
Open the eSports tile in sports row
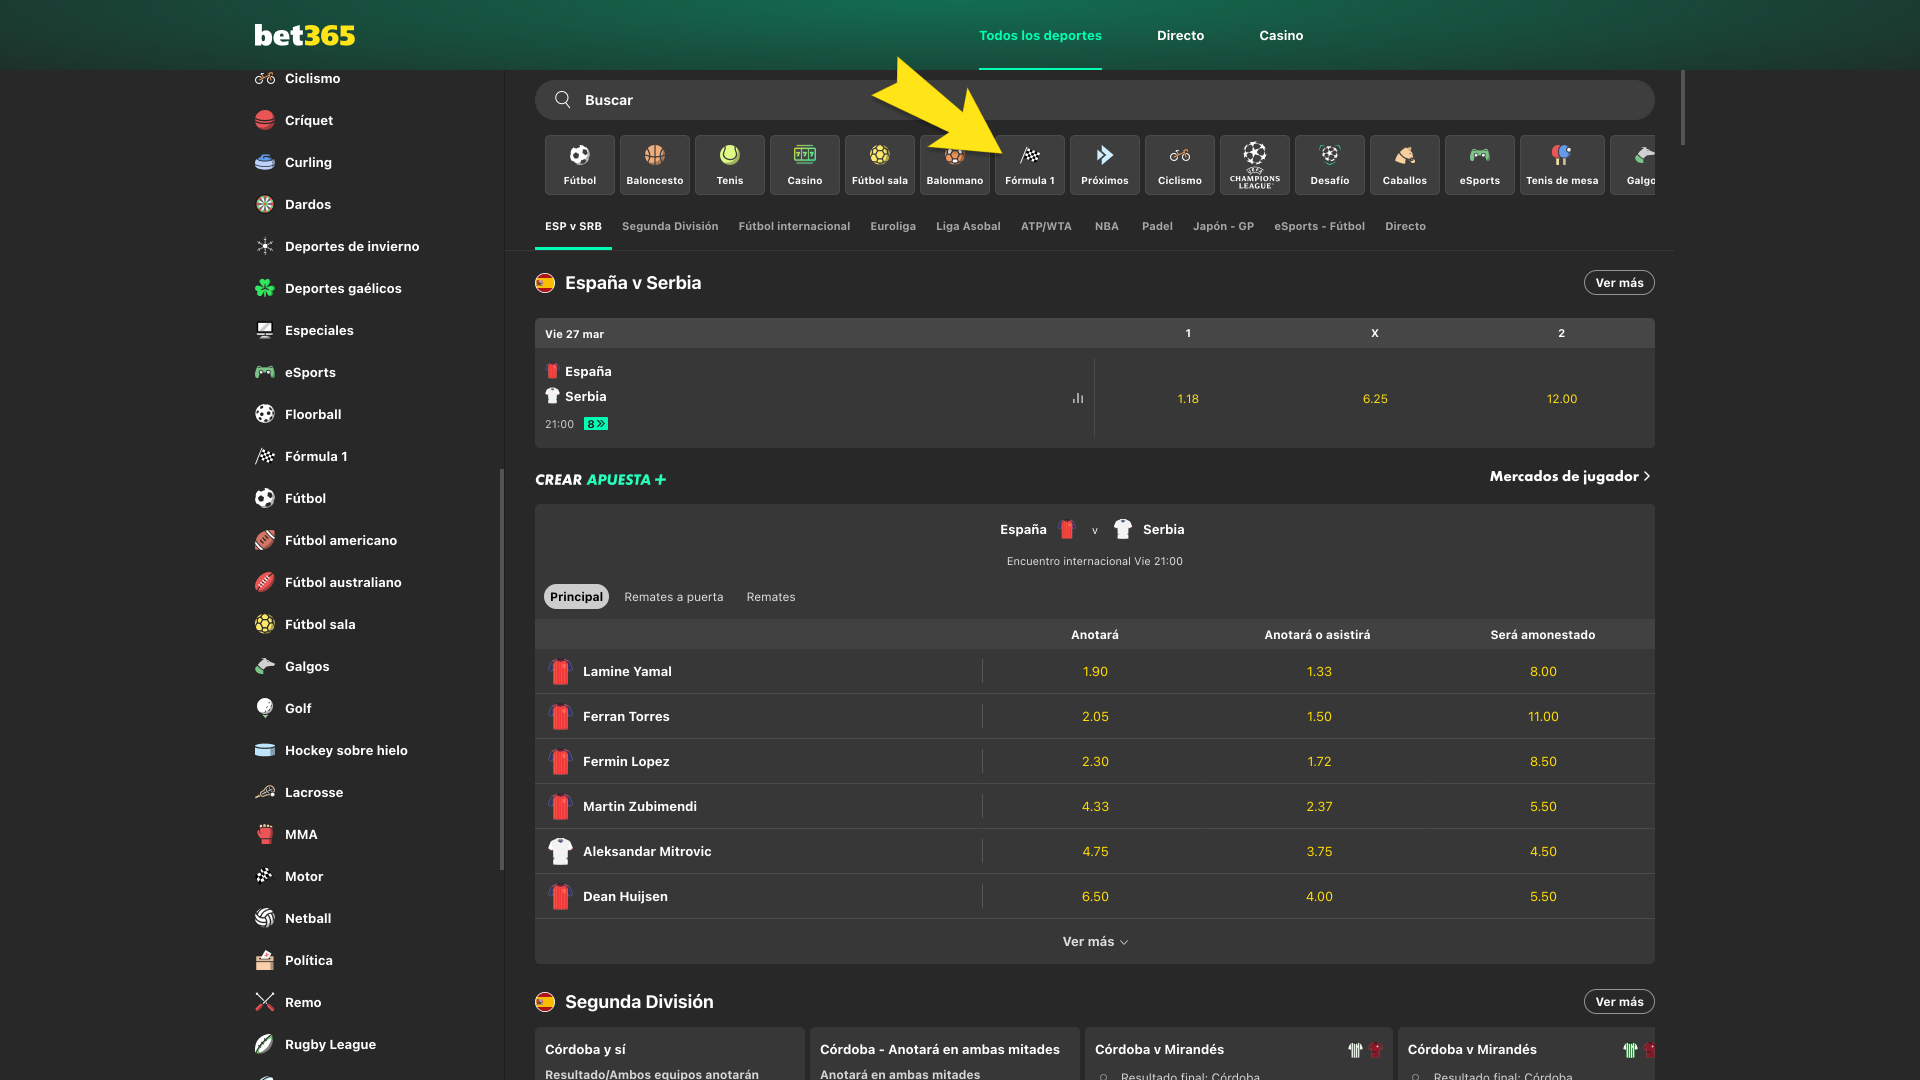[1479, 165]
